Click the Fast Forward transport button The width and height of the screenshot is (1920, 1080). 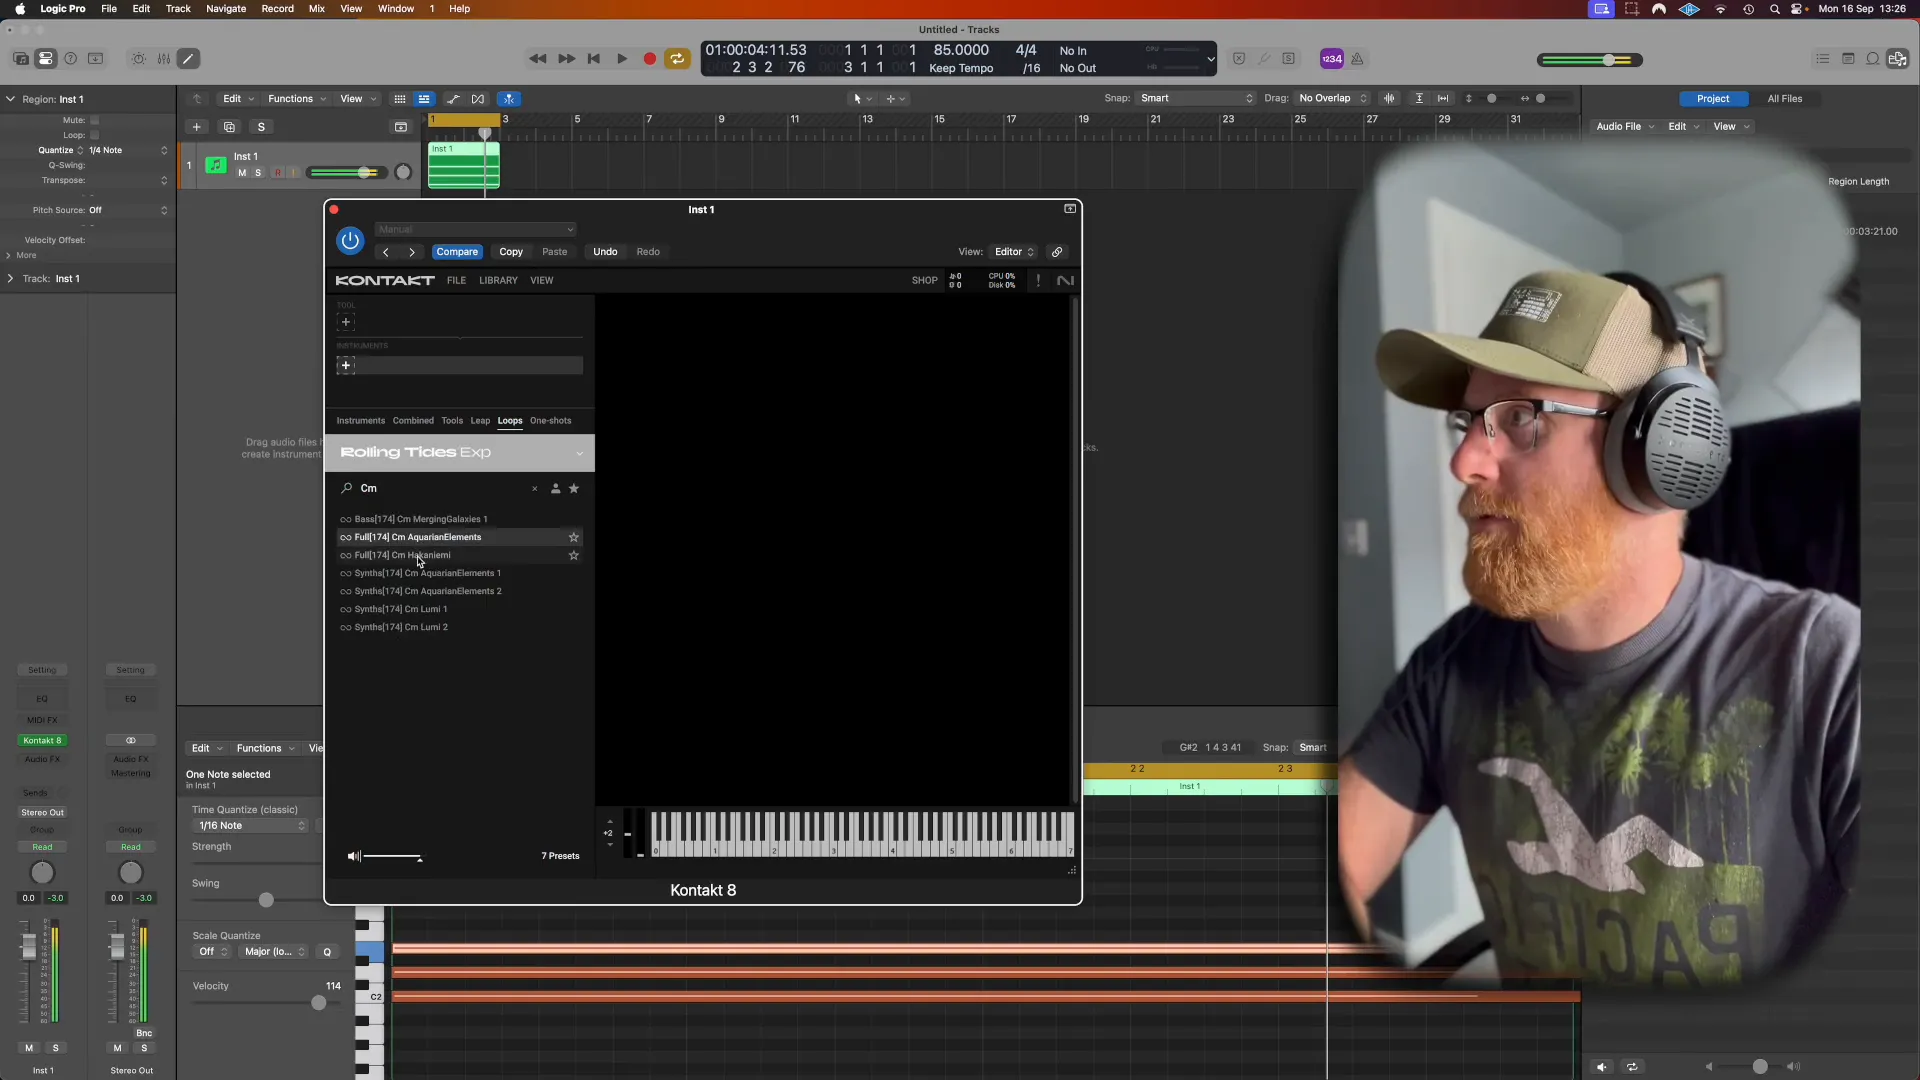coord(566,59)
